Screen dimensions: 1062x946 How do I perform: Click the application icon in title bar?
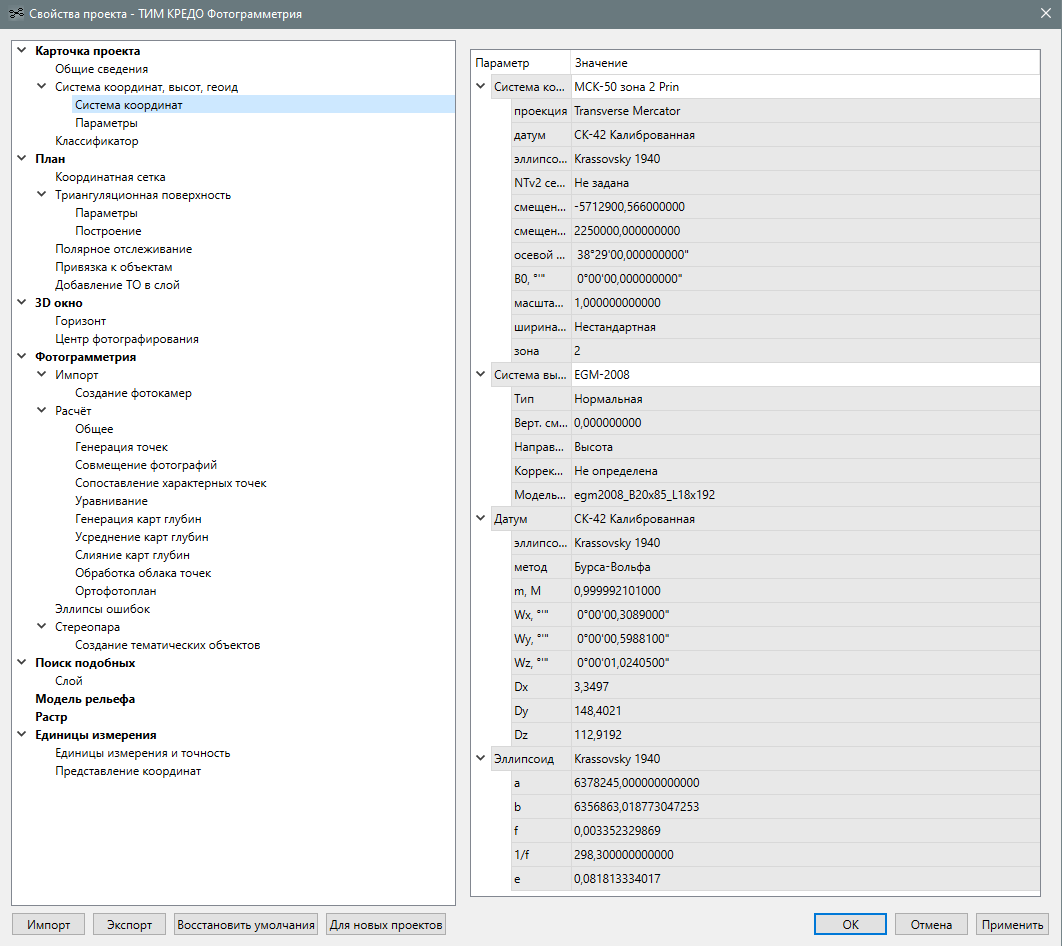[16, 14]
